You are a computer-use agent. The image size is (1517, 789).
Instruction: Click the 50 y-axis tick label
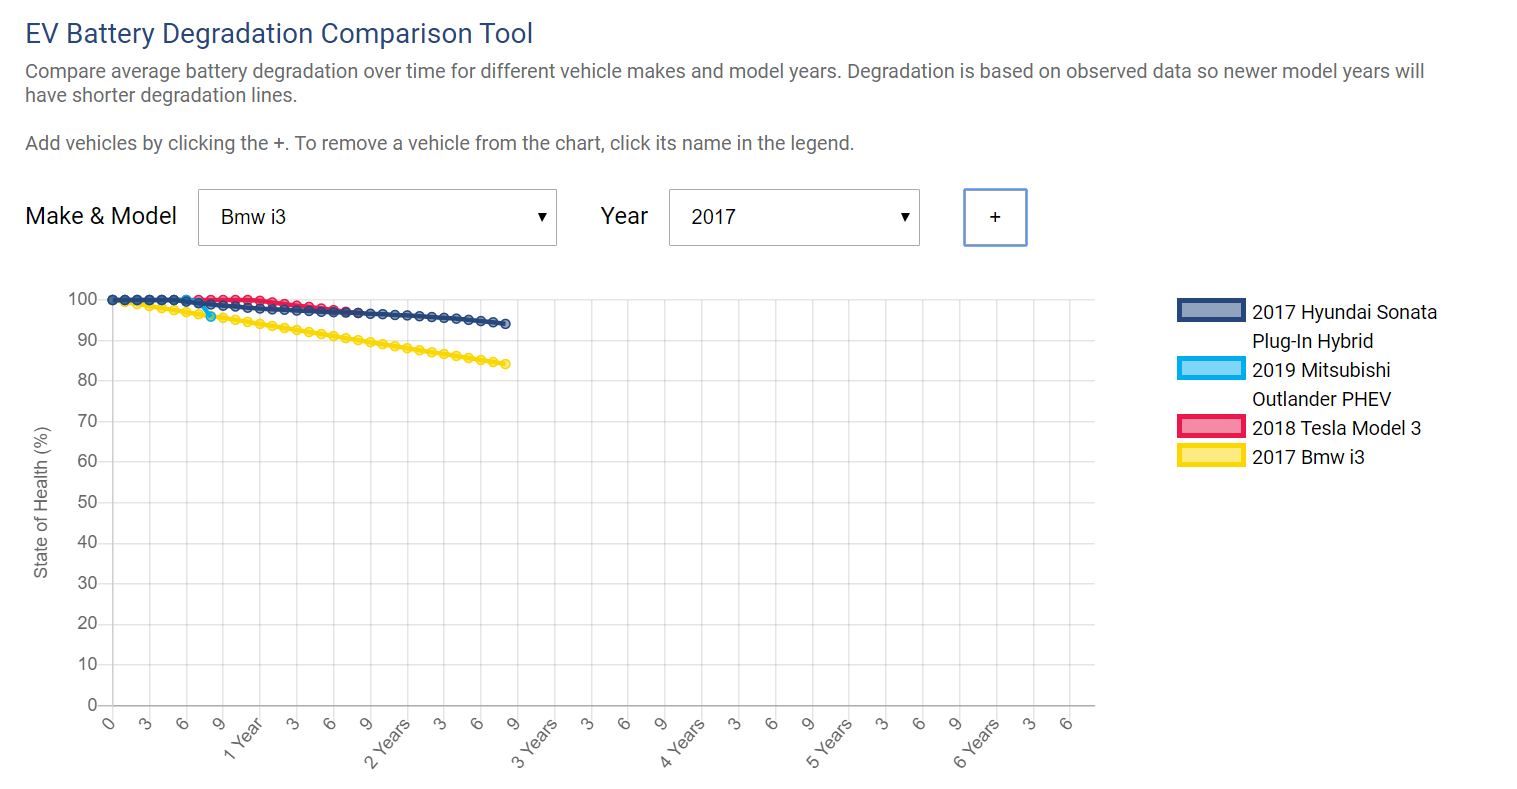click(x=88, y=502)
